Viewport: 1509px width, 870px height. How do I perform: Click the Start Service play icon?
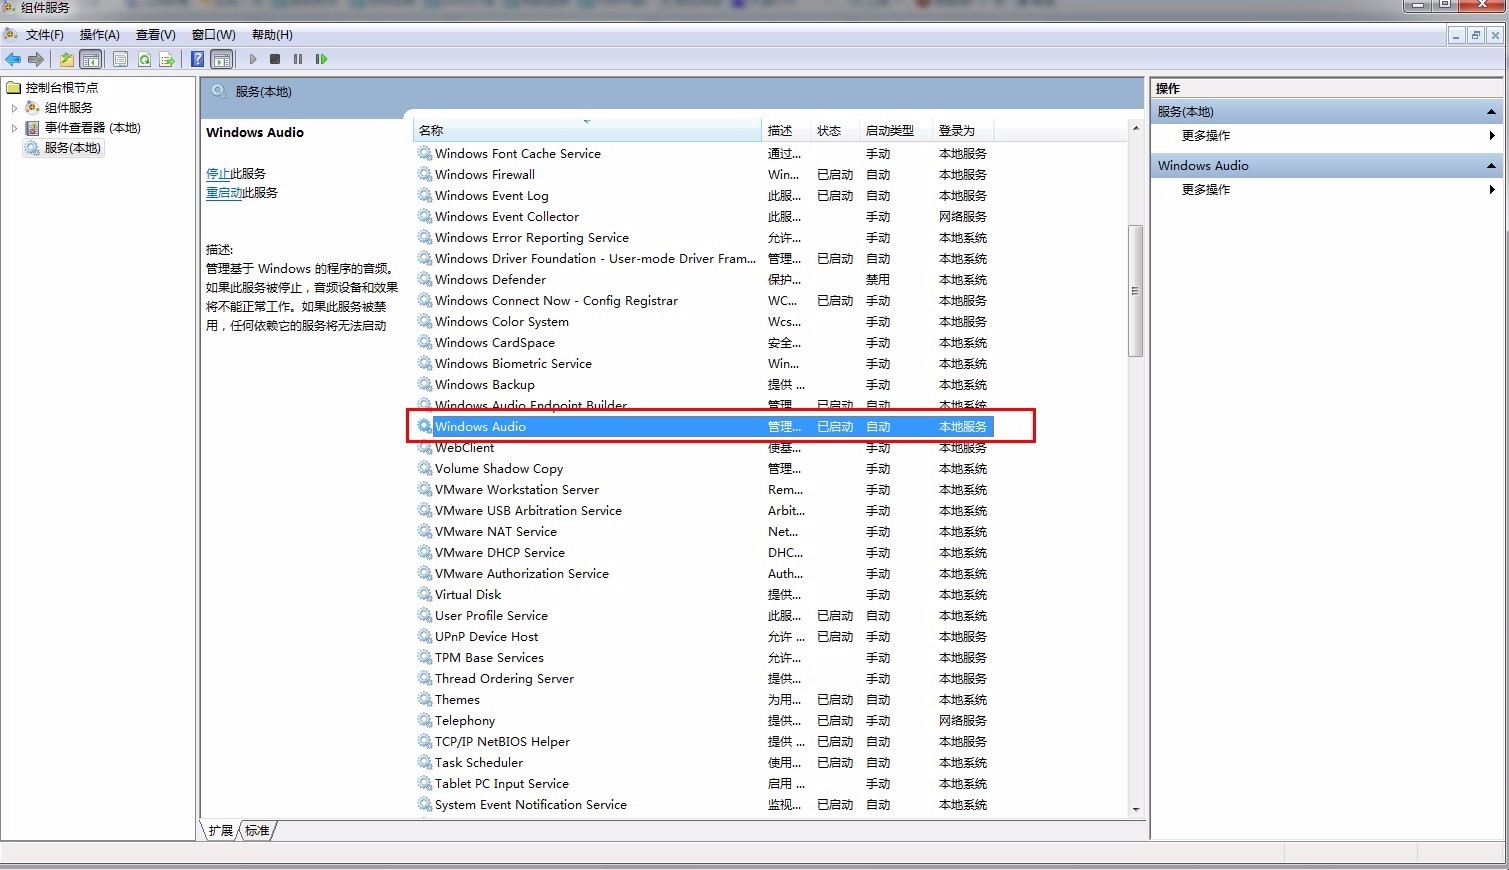point(253,59)
